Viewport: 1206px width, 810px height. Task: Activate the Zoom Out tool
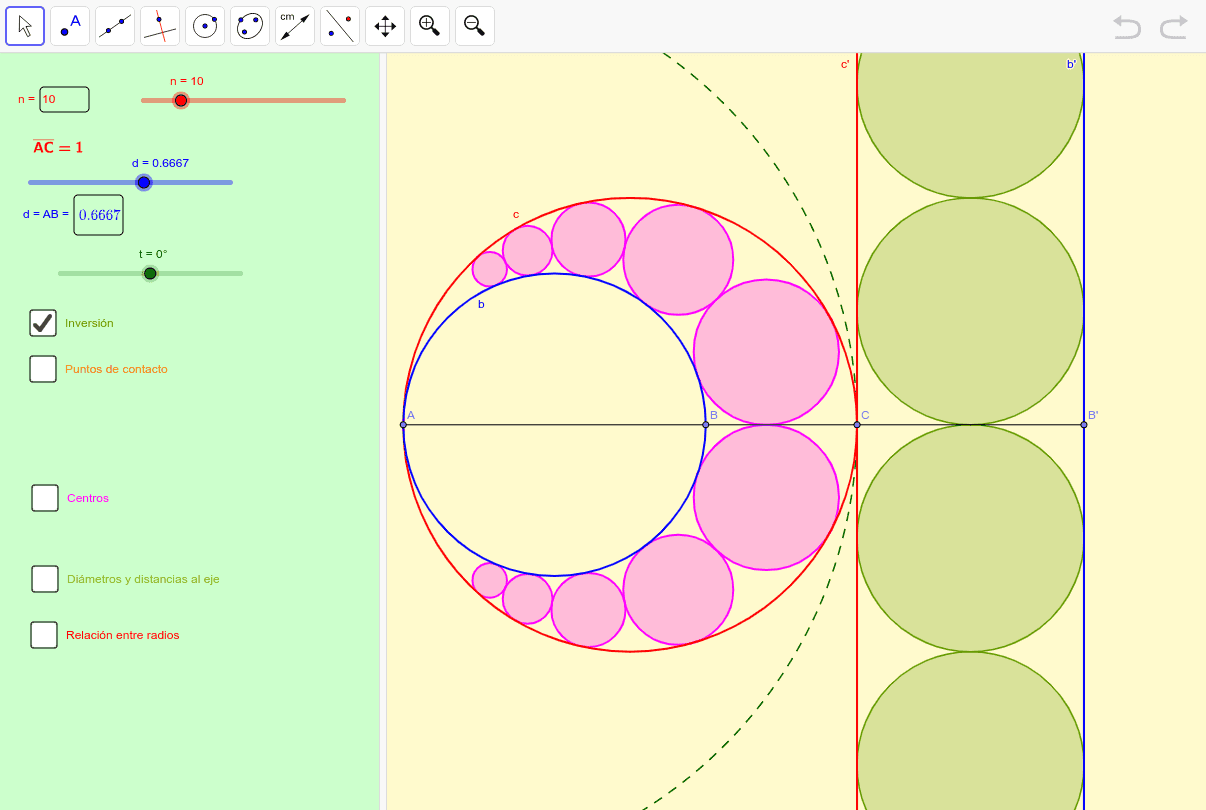pyautogui.click(x=474, y=25)
